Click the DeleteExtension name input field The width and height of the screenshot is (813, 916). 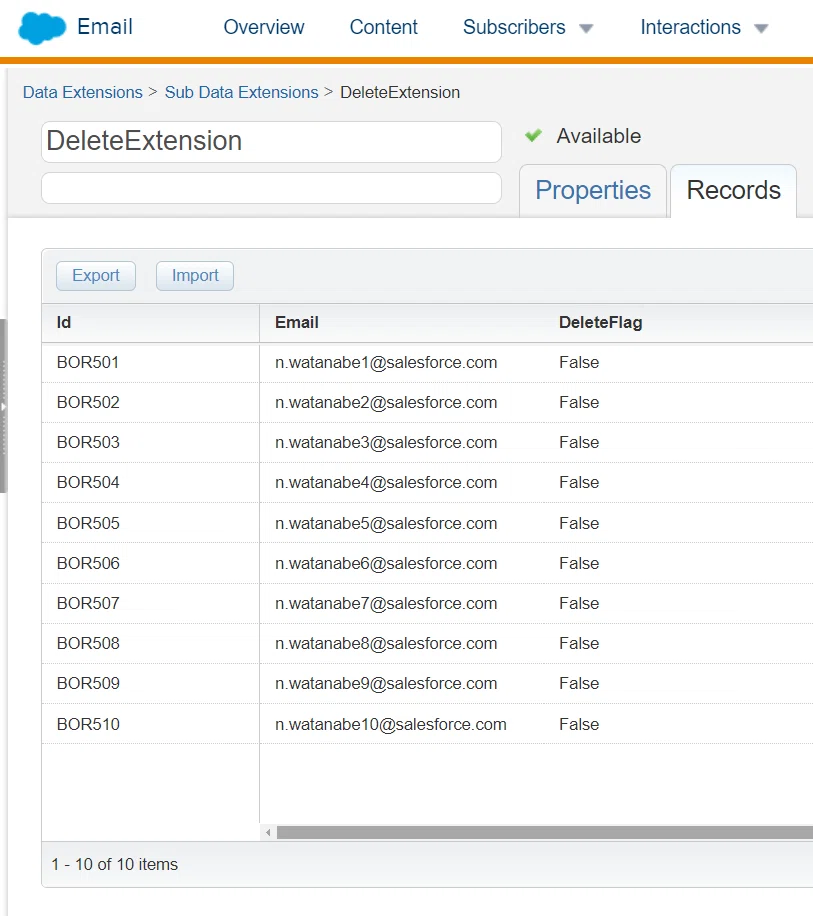(272, 141)
